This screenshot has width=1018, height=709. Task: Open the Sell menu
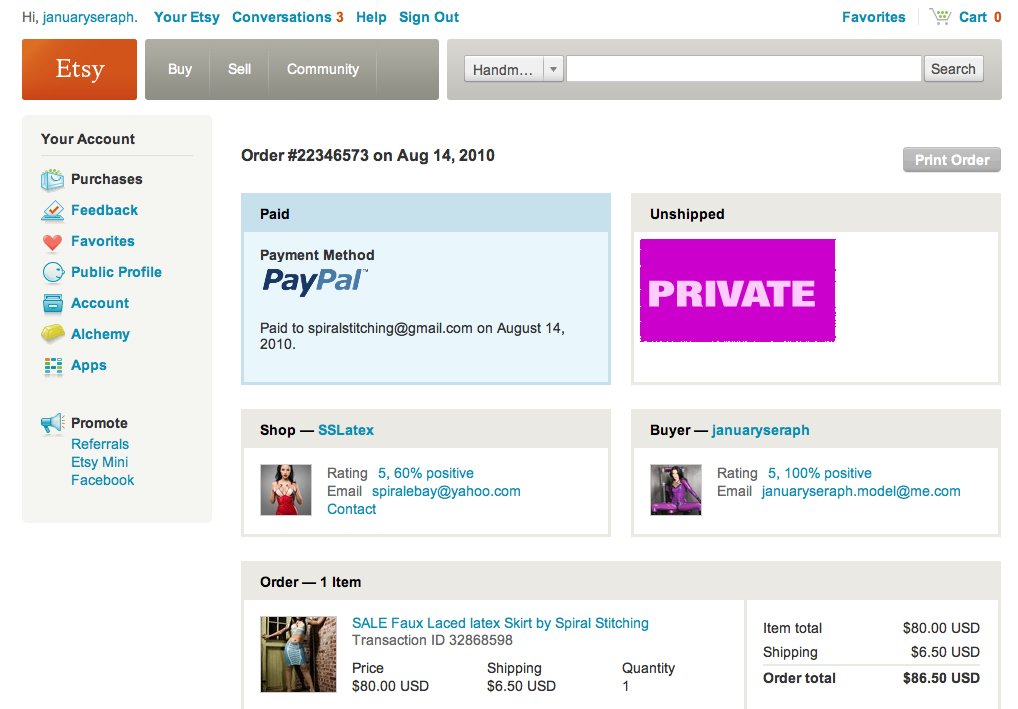(240, 69)
